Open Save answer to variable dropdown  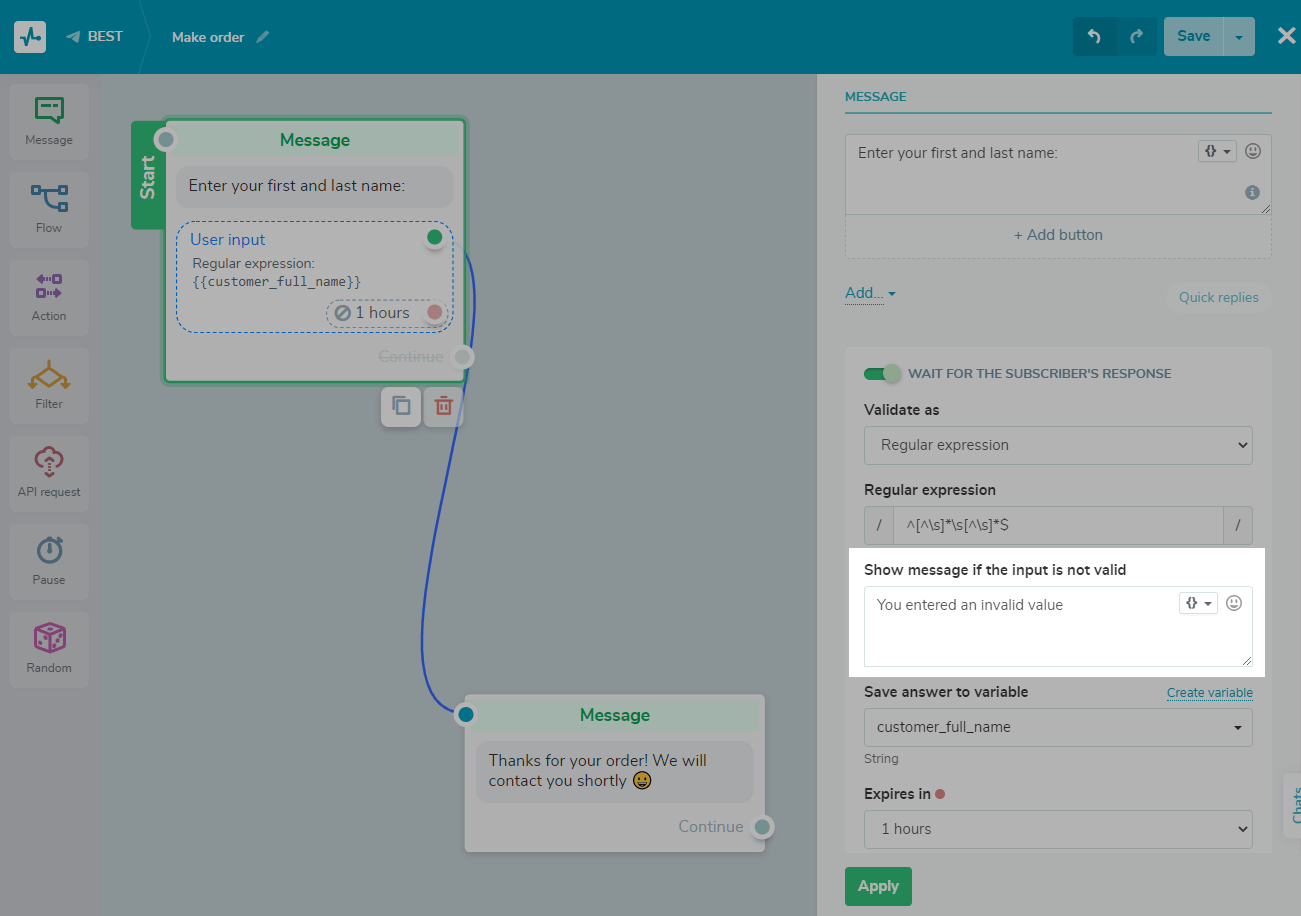click(1058, 727)
